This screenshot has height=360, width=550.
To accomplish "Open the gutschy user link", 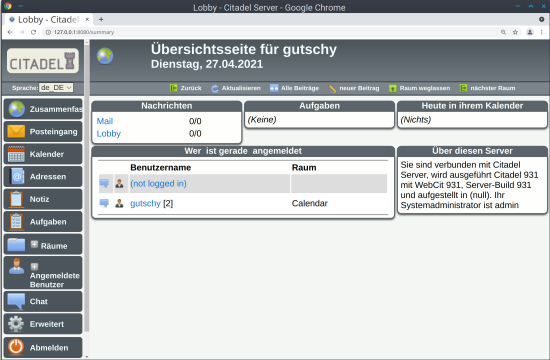I will tap(145, 204).
